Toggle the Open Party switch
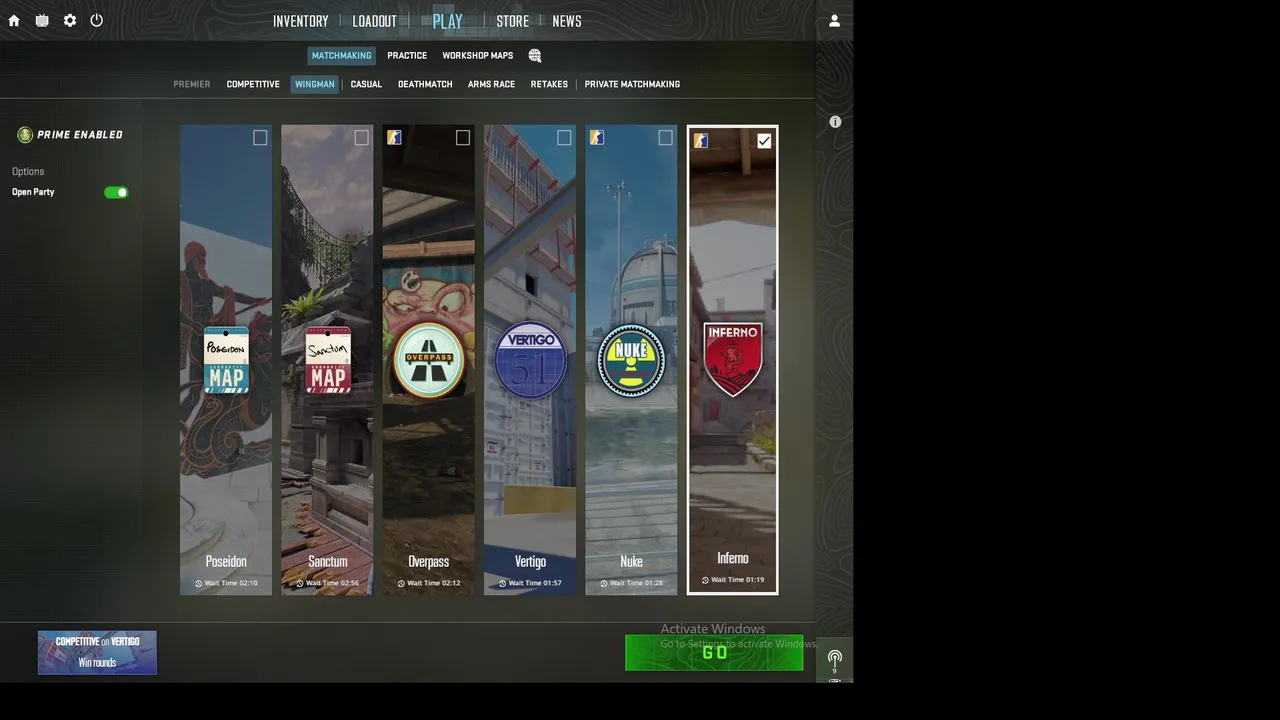The height and width of the screenshot is (720, 1280). 116,192
